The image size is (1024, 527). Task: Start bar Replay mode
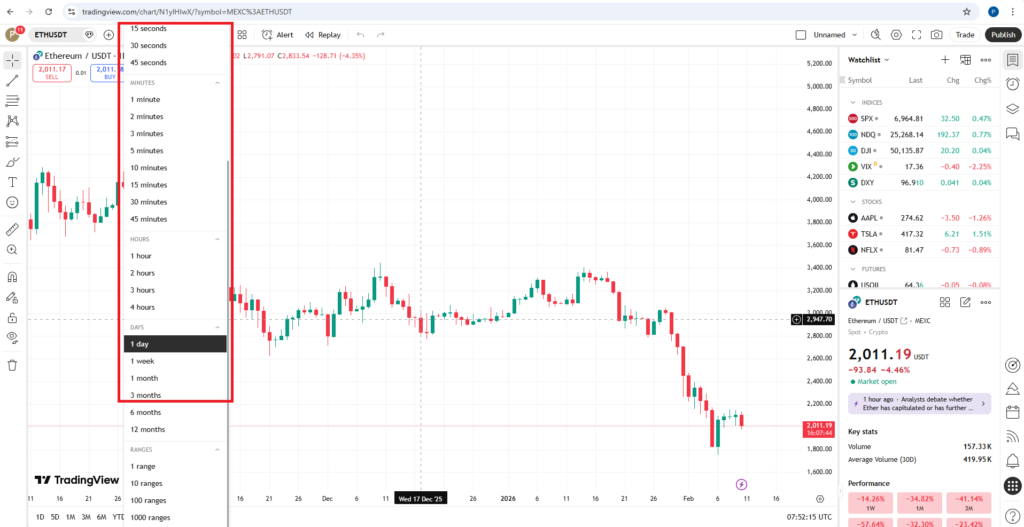323,34
